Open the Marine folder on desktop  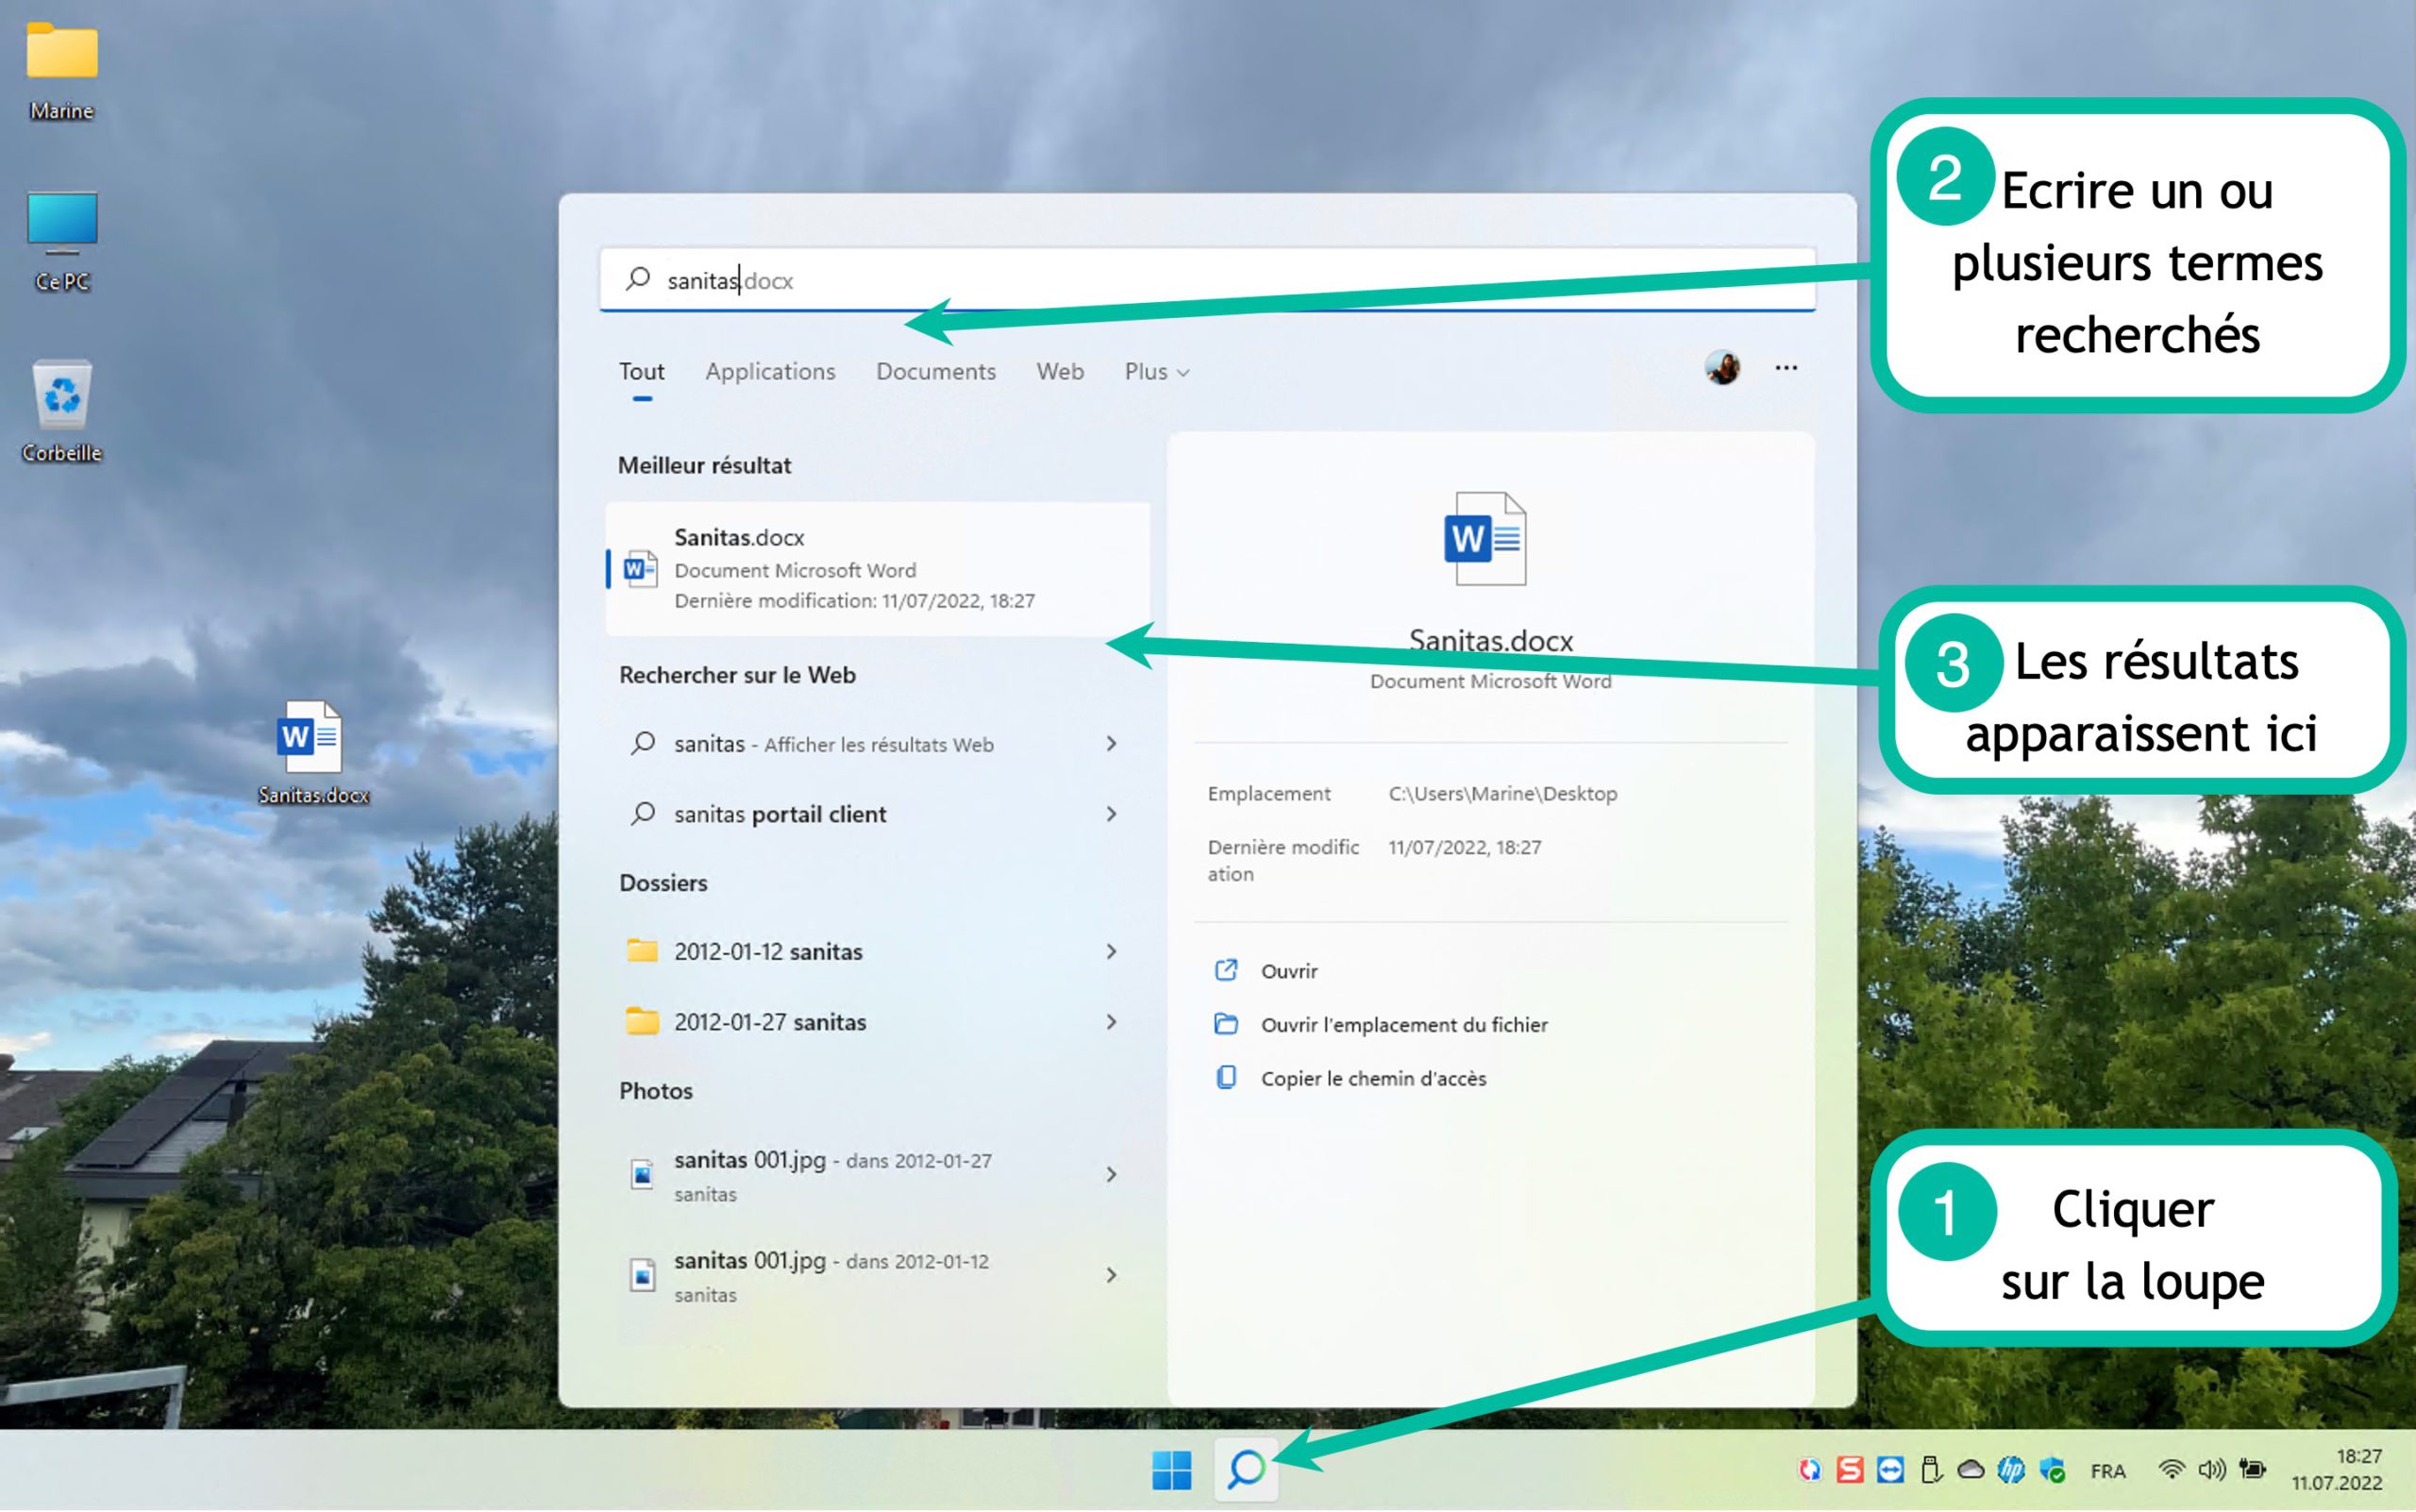point(62,53)
